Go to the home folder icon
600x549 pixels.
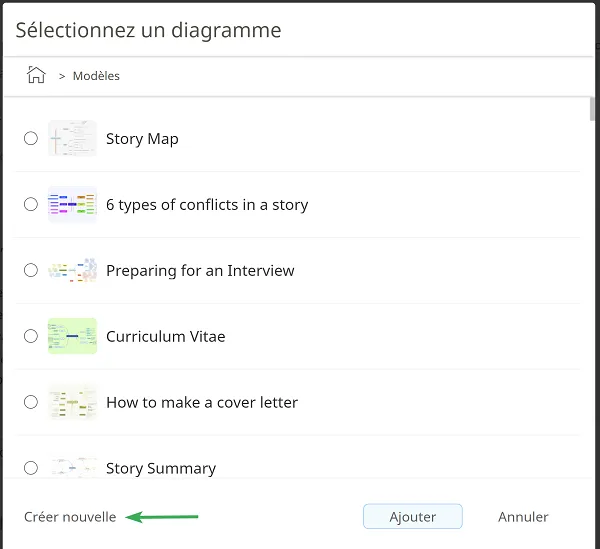pos(36,74)
